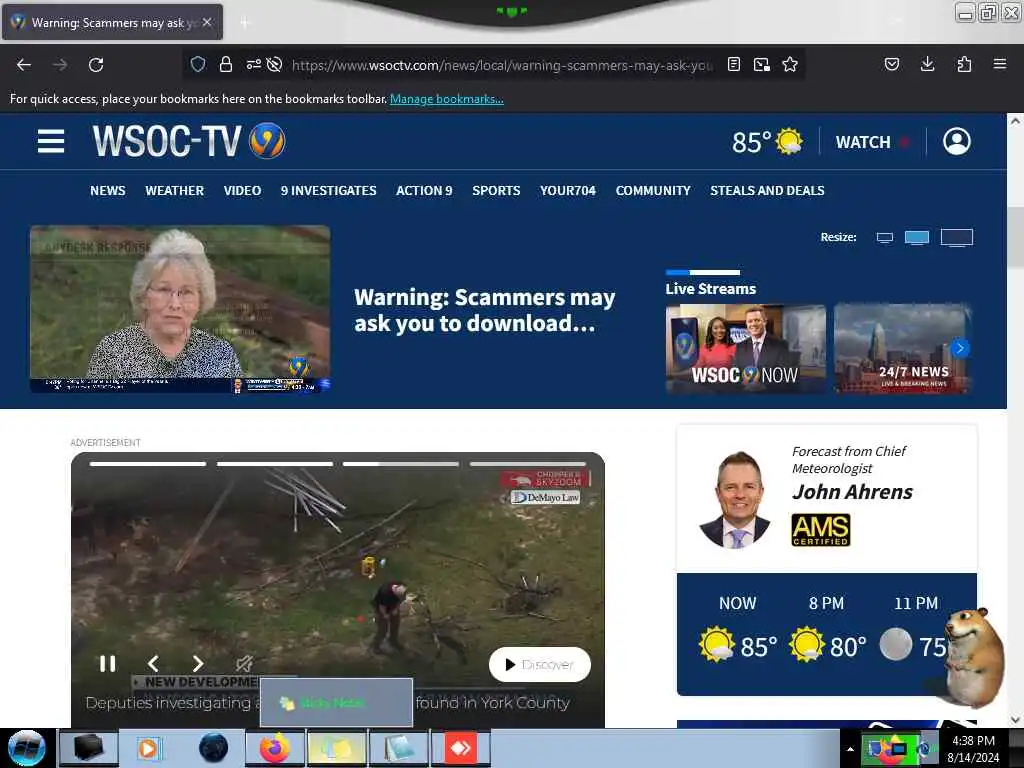1024x768 pixels.
Task: Open the WEATHER menu
Action: pyautogui.click(x=174, y=191)
